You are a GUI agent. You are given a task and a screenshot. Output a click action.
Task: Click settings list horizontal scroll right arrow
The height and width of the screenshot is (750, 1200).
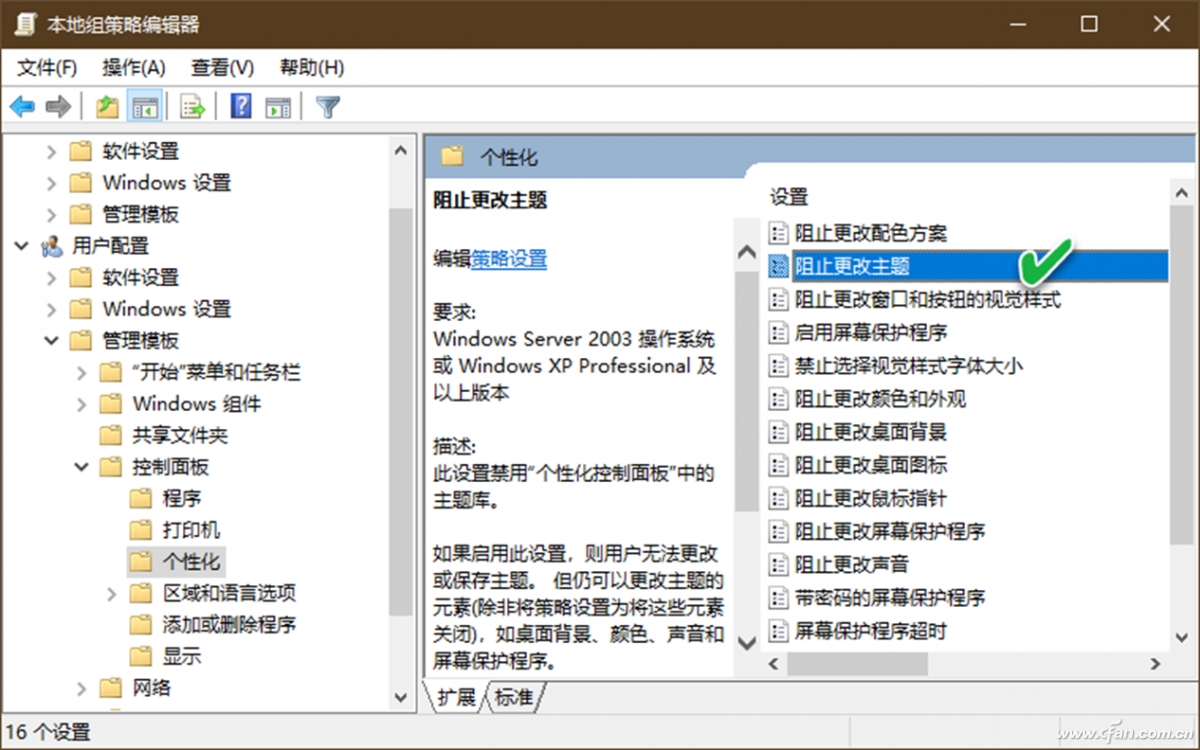[x=1155, y=663]
